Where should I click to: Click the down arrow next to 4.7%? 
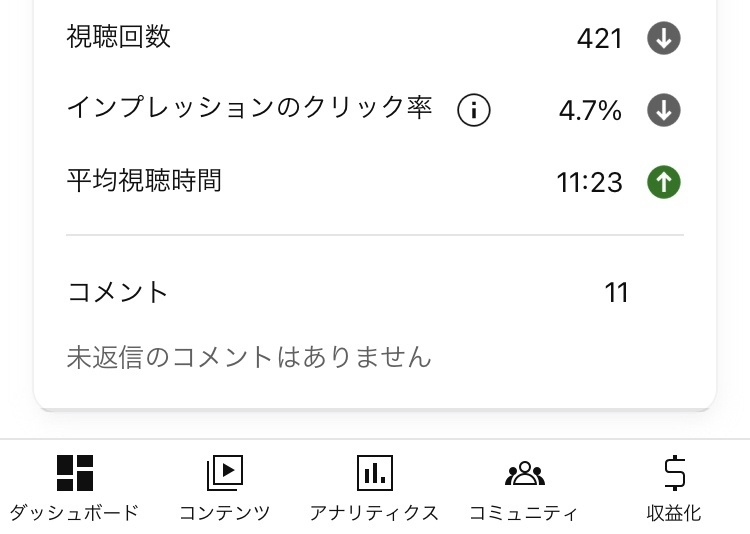point(664,110)
